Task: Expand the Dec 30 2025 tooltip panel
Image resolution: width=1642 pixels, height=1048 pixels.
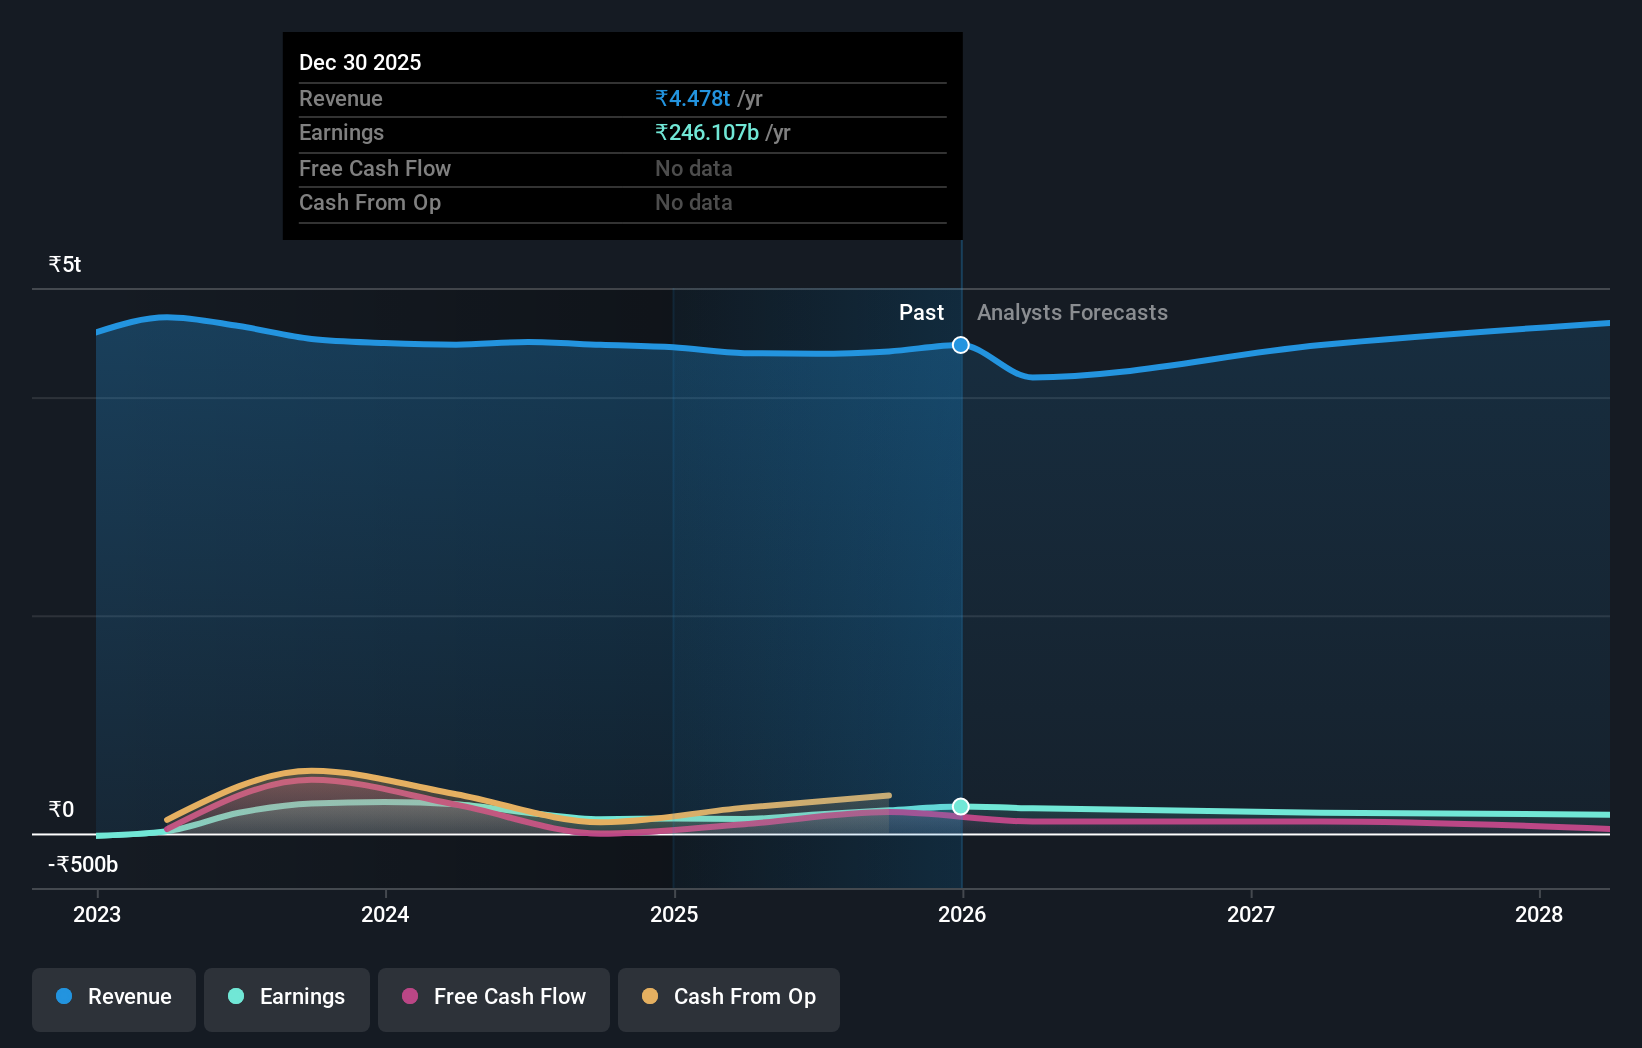Action: (x=622, y=135)
